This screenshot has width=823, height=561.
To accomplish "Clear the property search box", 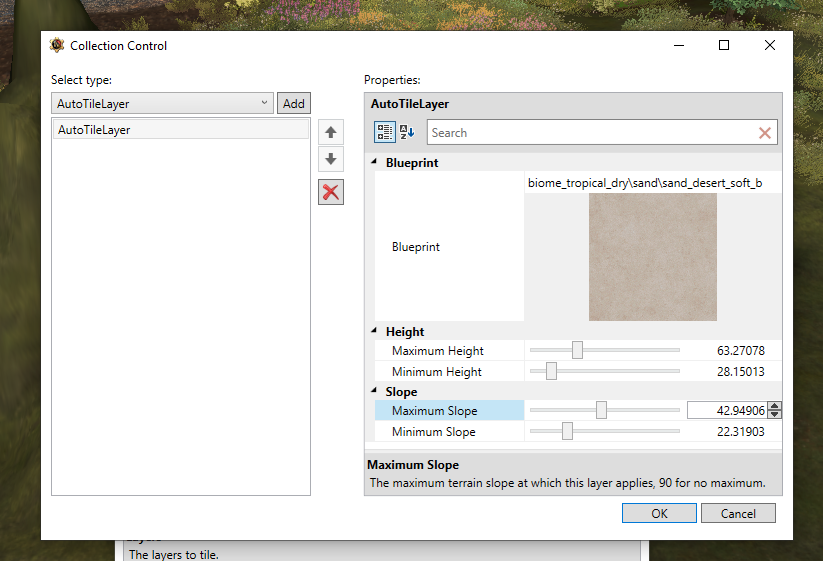I will pyautogui.click(x=765, y=133).
